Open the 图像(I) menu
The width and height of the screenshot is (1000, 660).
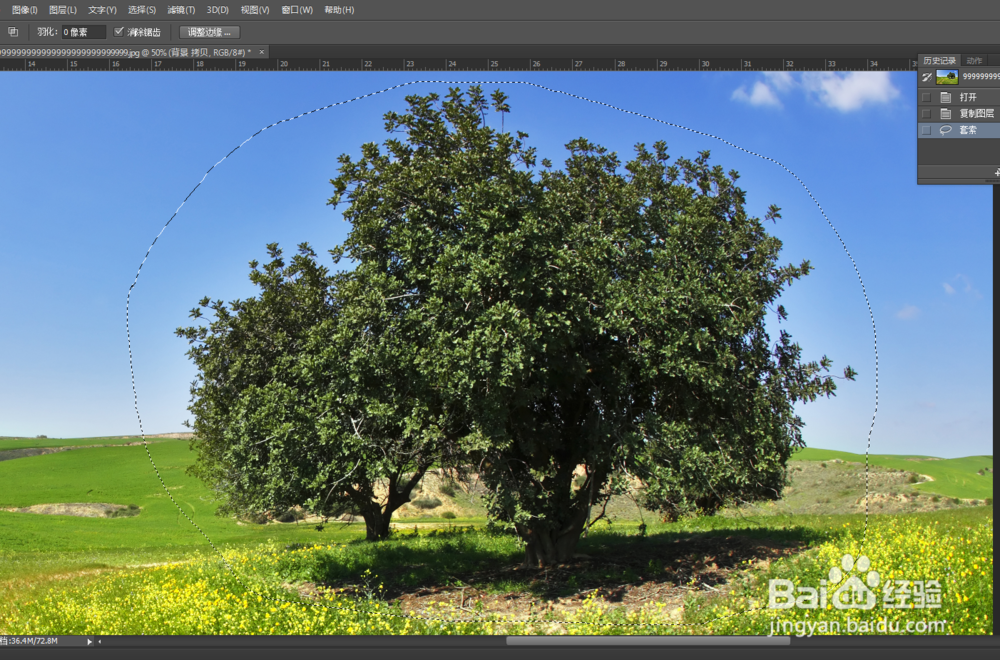pyautogui.click(x=24, y=10)
